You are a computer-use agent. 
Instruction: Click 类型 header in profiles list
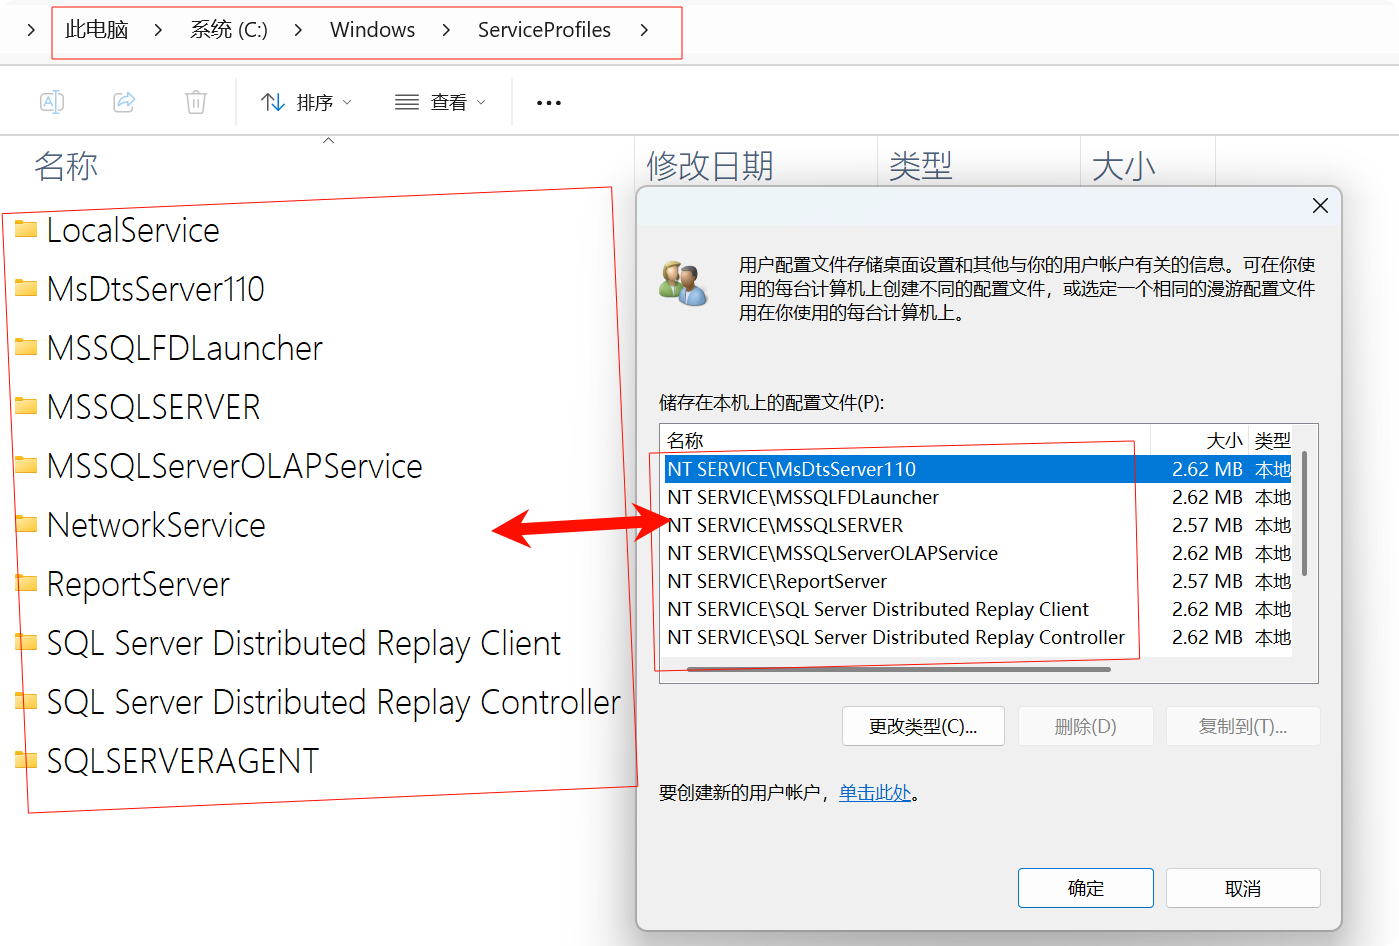click(x=1272, y=440)
